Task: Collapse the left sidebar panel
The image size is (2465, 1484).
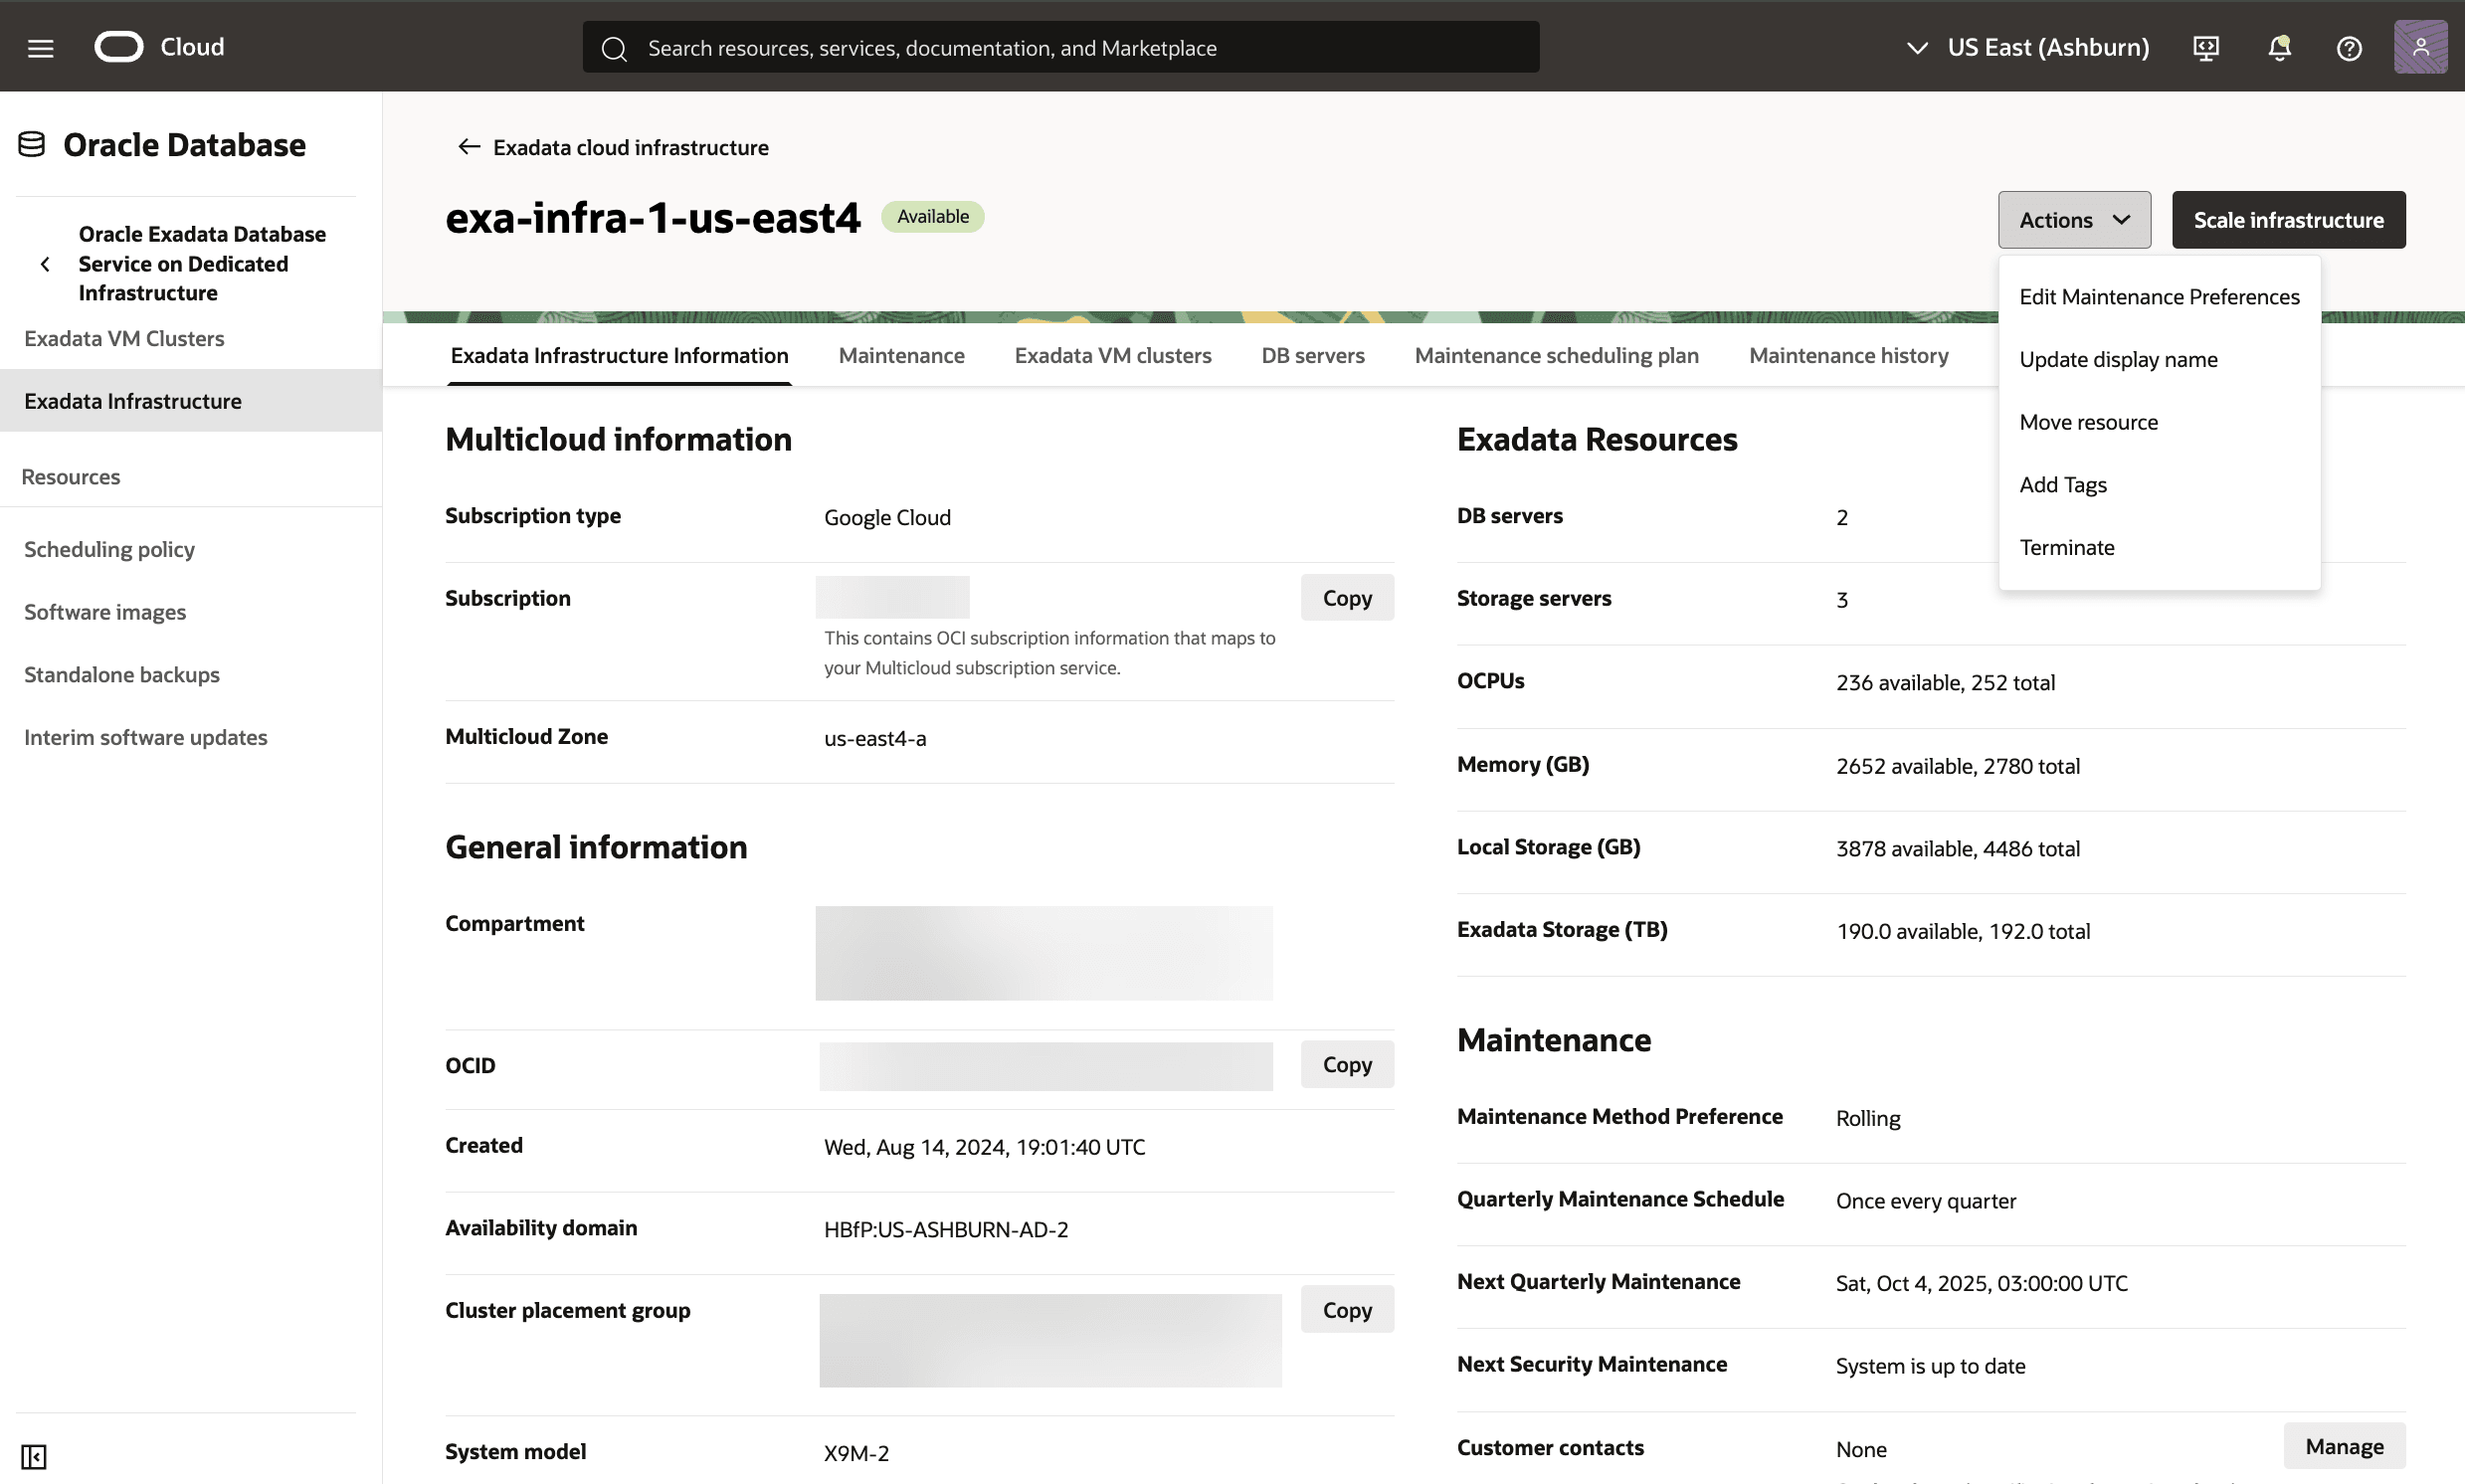Action: [x=36, y=1457]
